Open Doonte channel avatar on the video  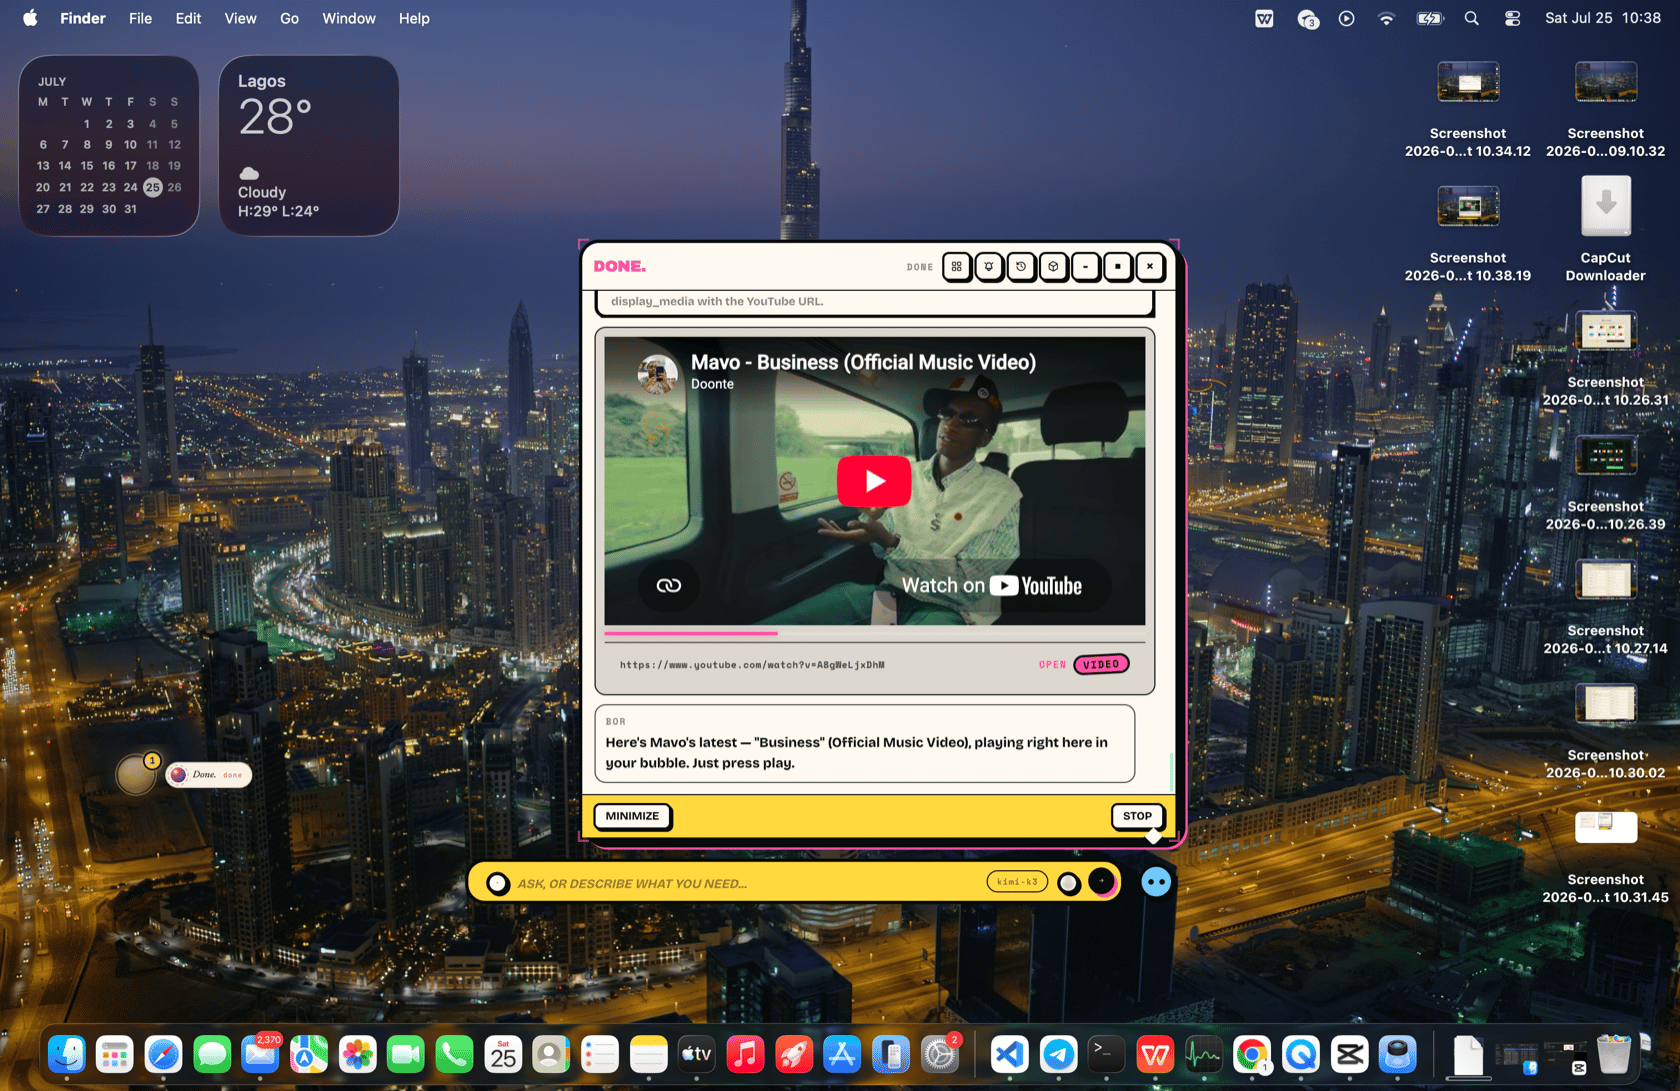tap(657, 373)
